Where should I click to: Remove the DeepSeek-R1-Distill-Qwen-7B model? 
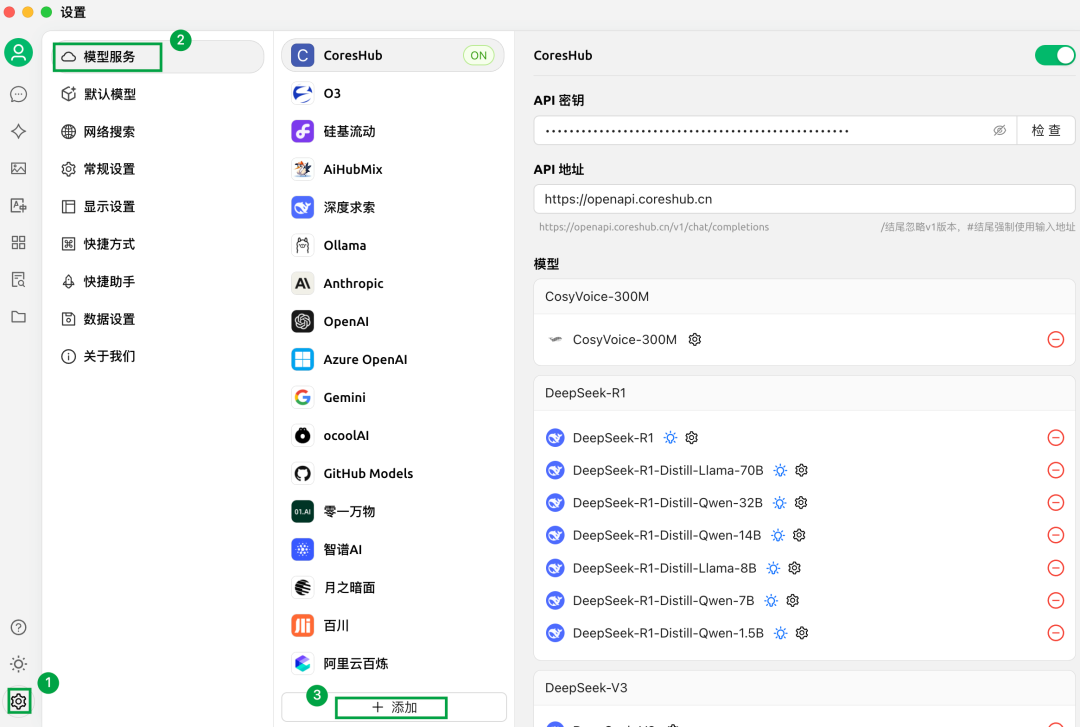pyautogui.click(x=1056, y=600)
